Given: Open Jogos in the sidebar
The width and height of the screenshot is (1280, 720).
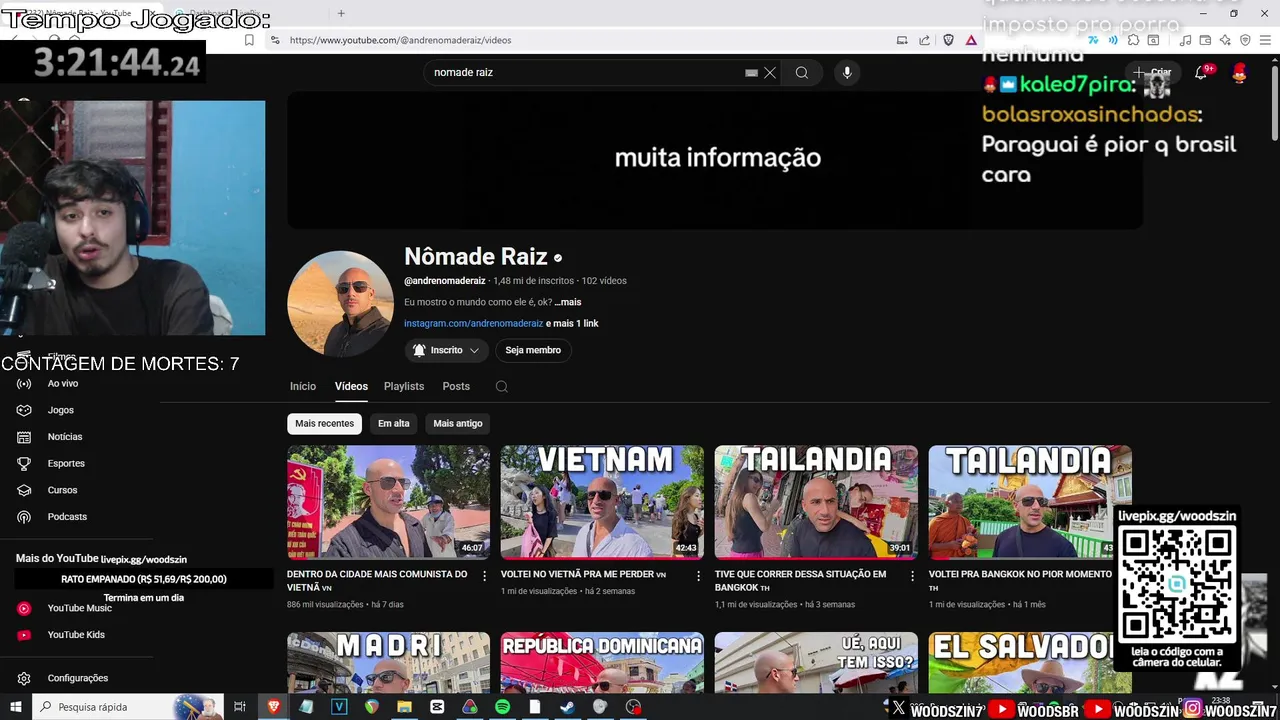Looking at the screenshot, I should (60, 410).
